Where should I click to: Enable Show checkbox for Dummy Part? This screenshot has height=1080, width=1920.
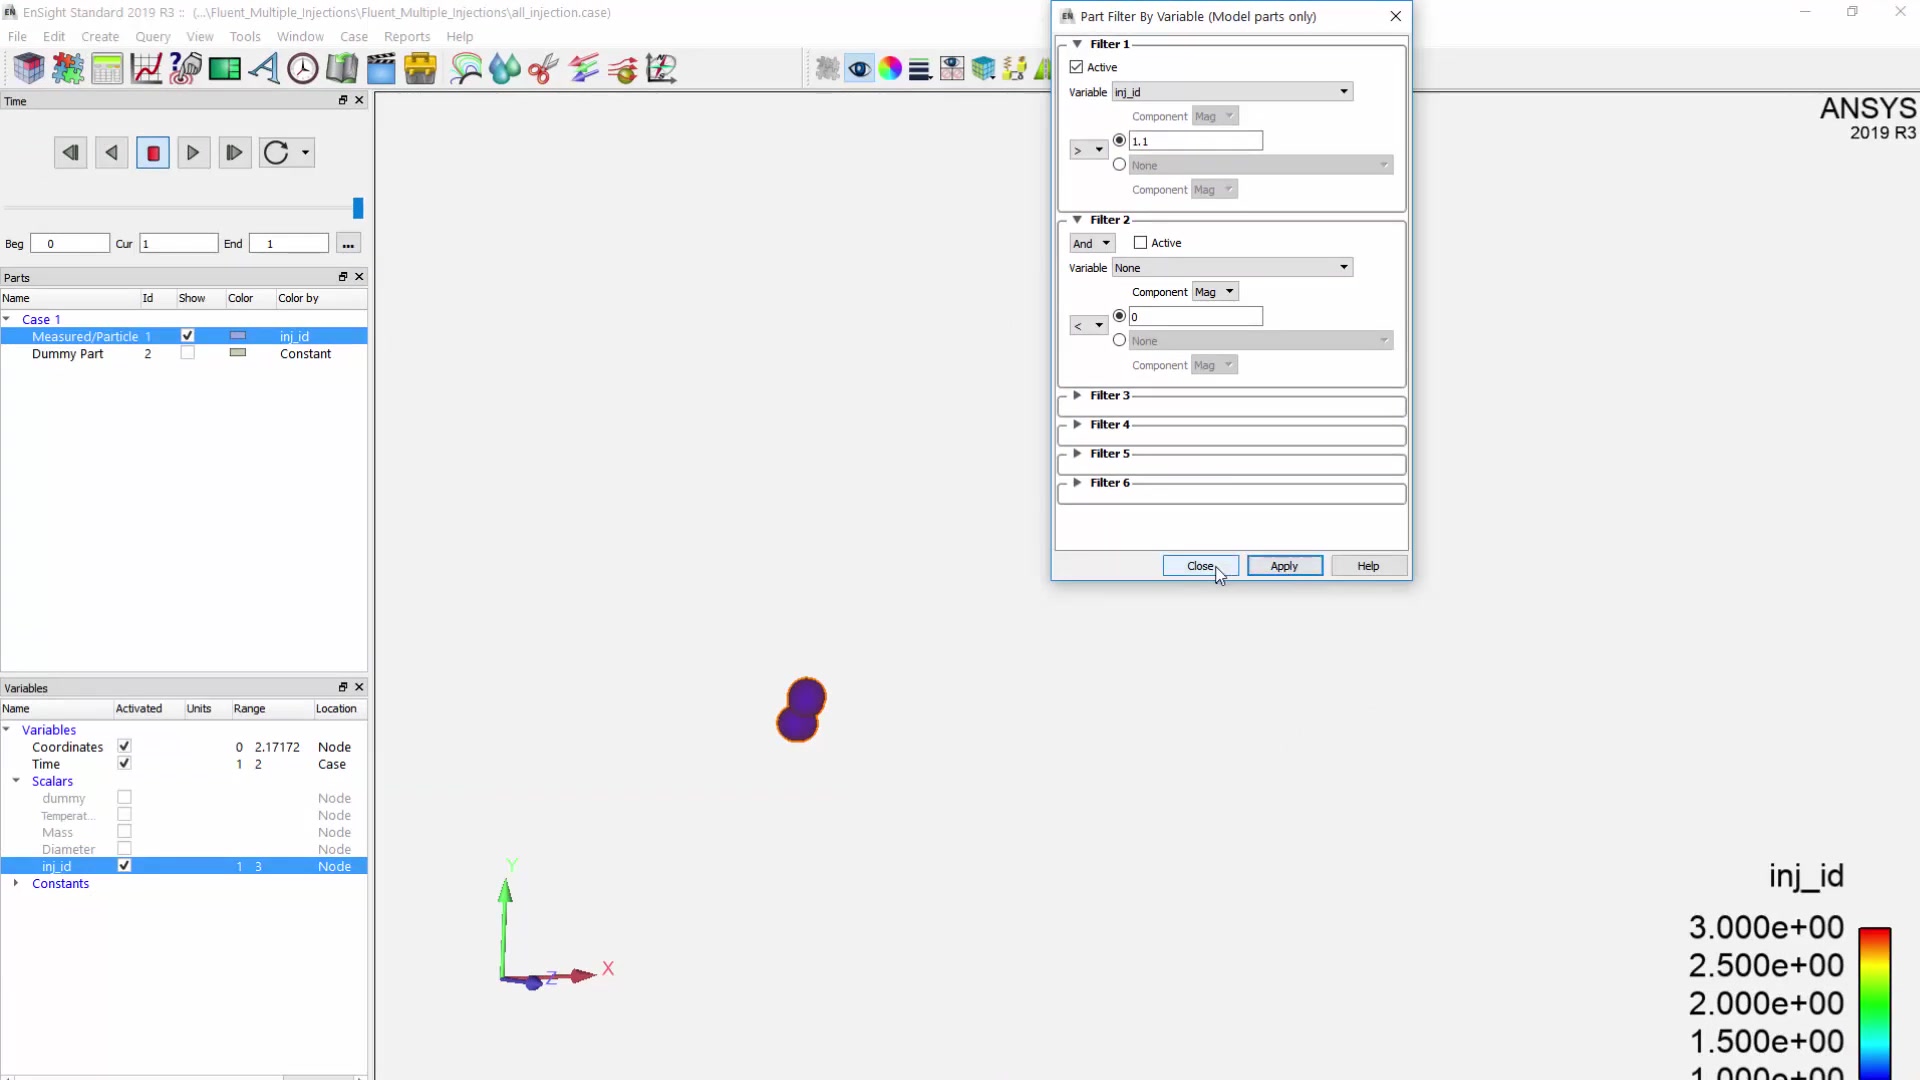click(x=187, y=353)
